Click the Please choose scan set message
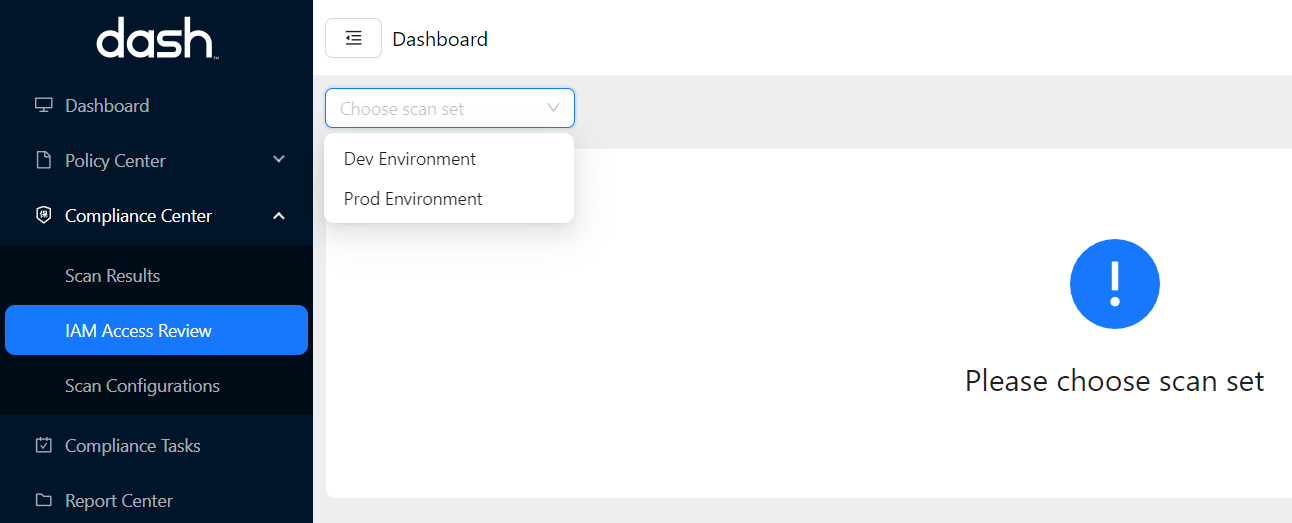Image resolution: width=1292 pixels, height=523 pixels. [1114, 381]
